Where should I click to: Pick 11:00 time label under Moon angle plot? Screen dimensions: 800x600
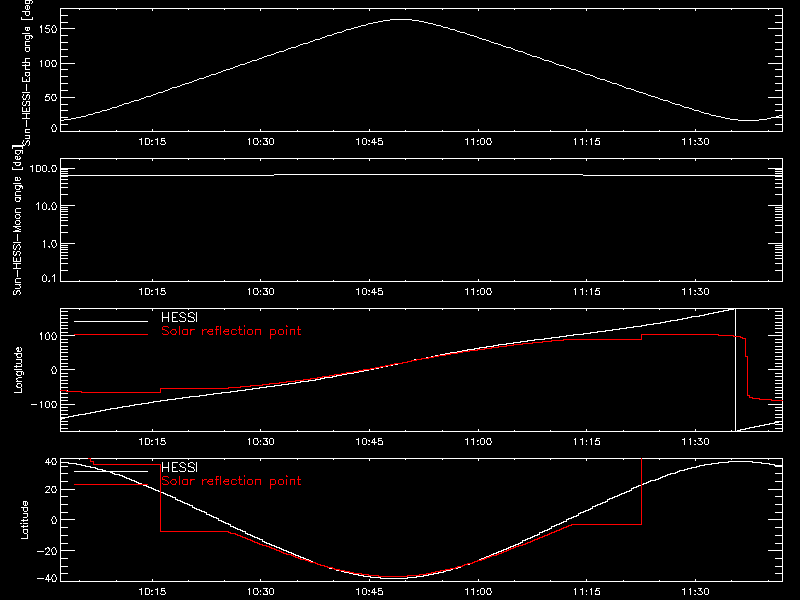(478, 291)
